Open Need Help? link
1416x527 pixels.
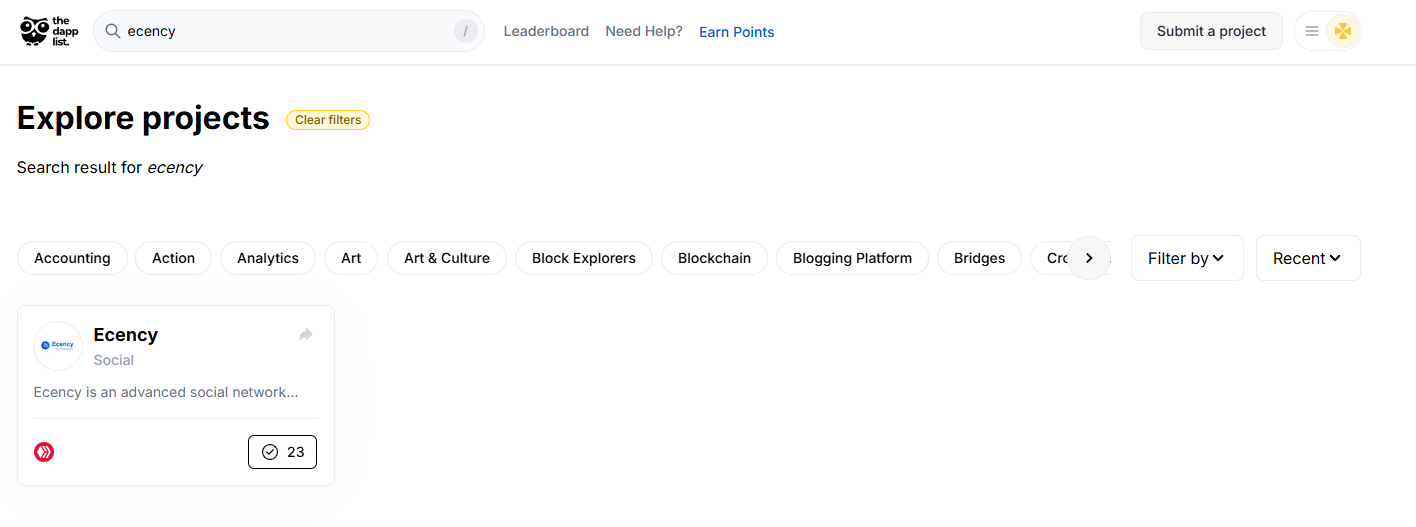[644, 31]
